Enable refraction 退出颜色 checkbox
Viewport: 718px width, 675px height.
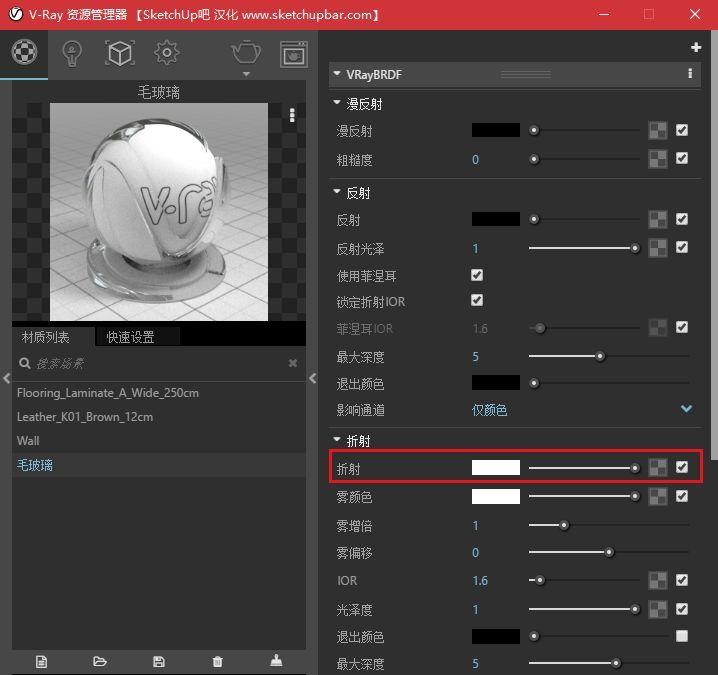(682, 636)
